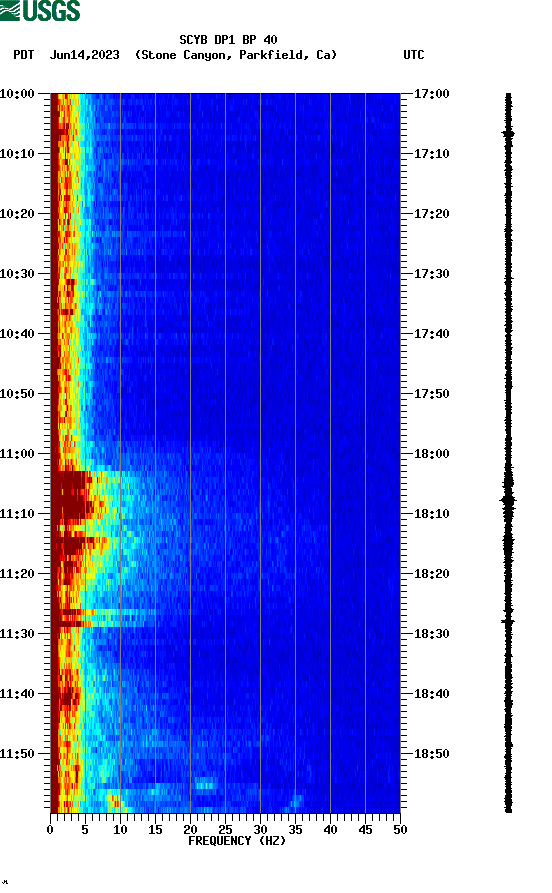Click the 'UTC' timezone label

click(414, 55)
